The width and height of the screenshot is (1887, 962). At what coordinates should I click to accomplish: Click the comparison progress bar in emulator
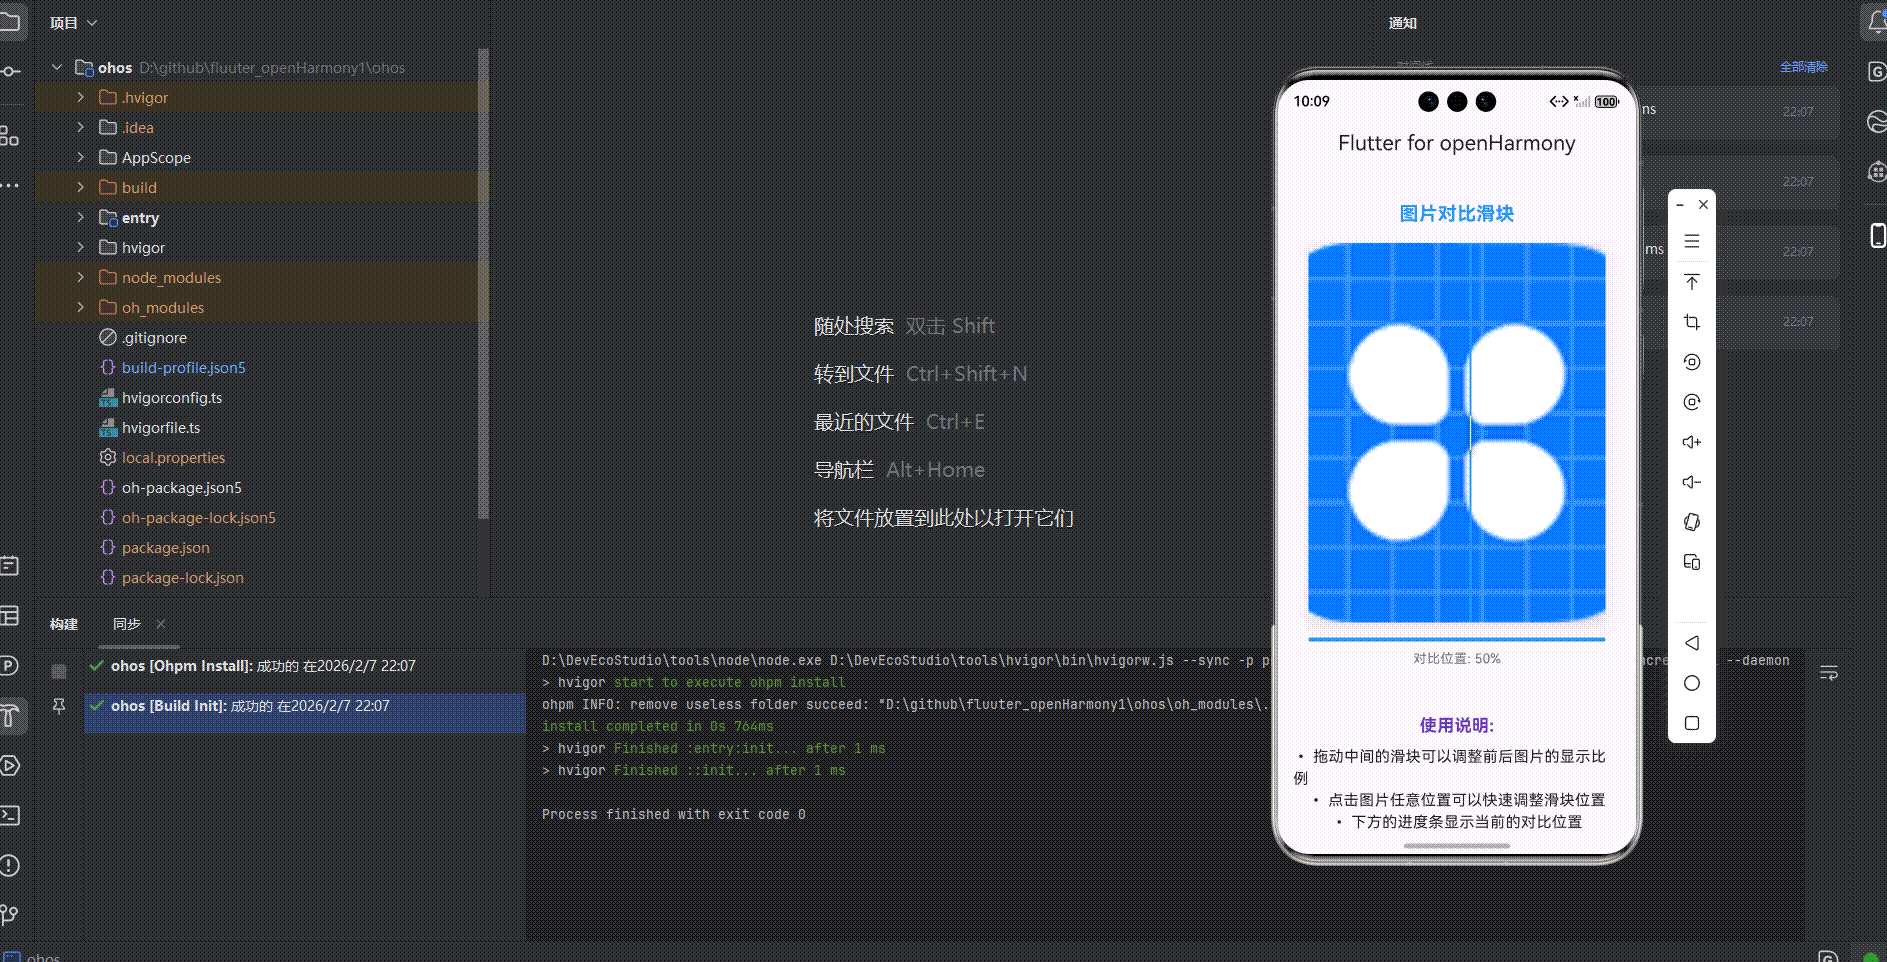(x=1457, y=639)
